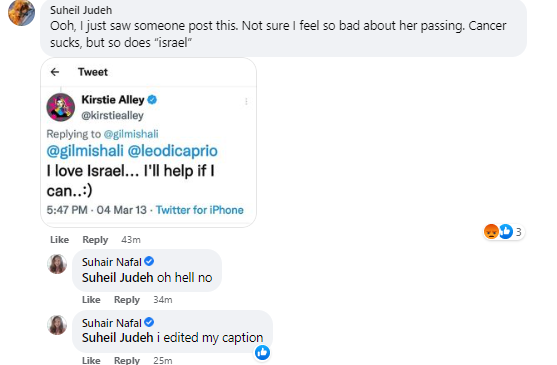557x365 pixels.
Task: Open Kirstie Alley's profile avatar
Action: point(61,107)
